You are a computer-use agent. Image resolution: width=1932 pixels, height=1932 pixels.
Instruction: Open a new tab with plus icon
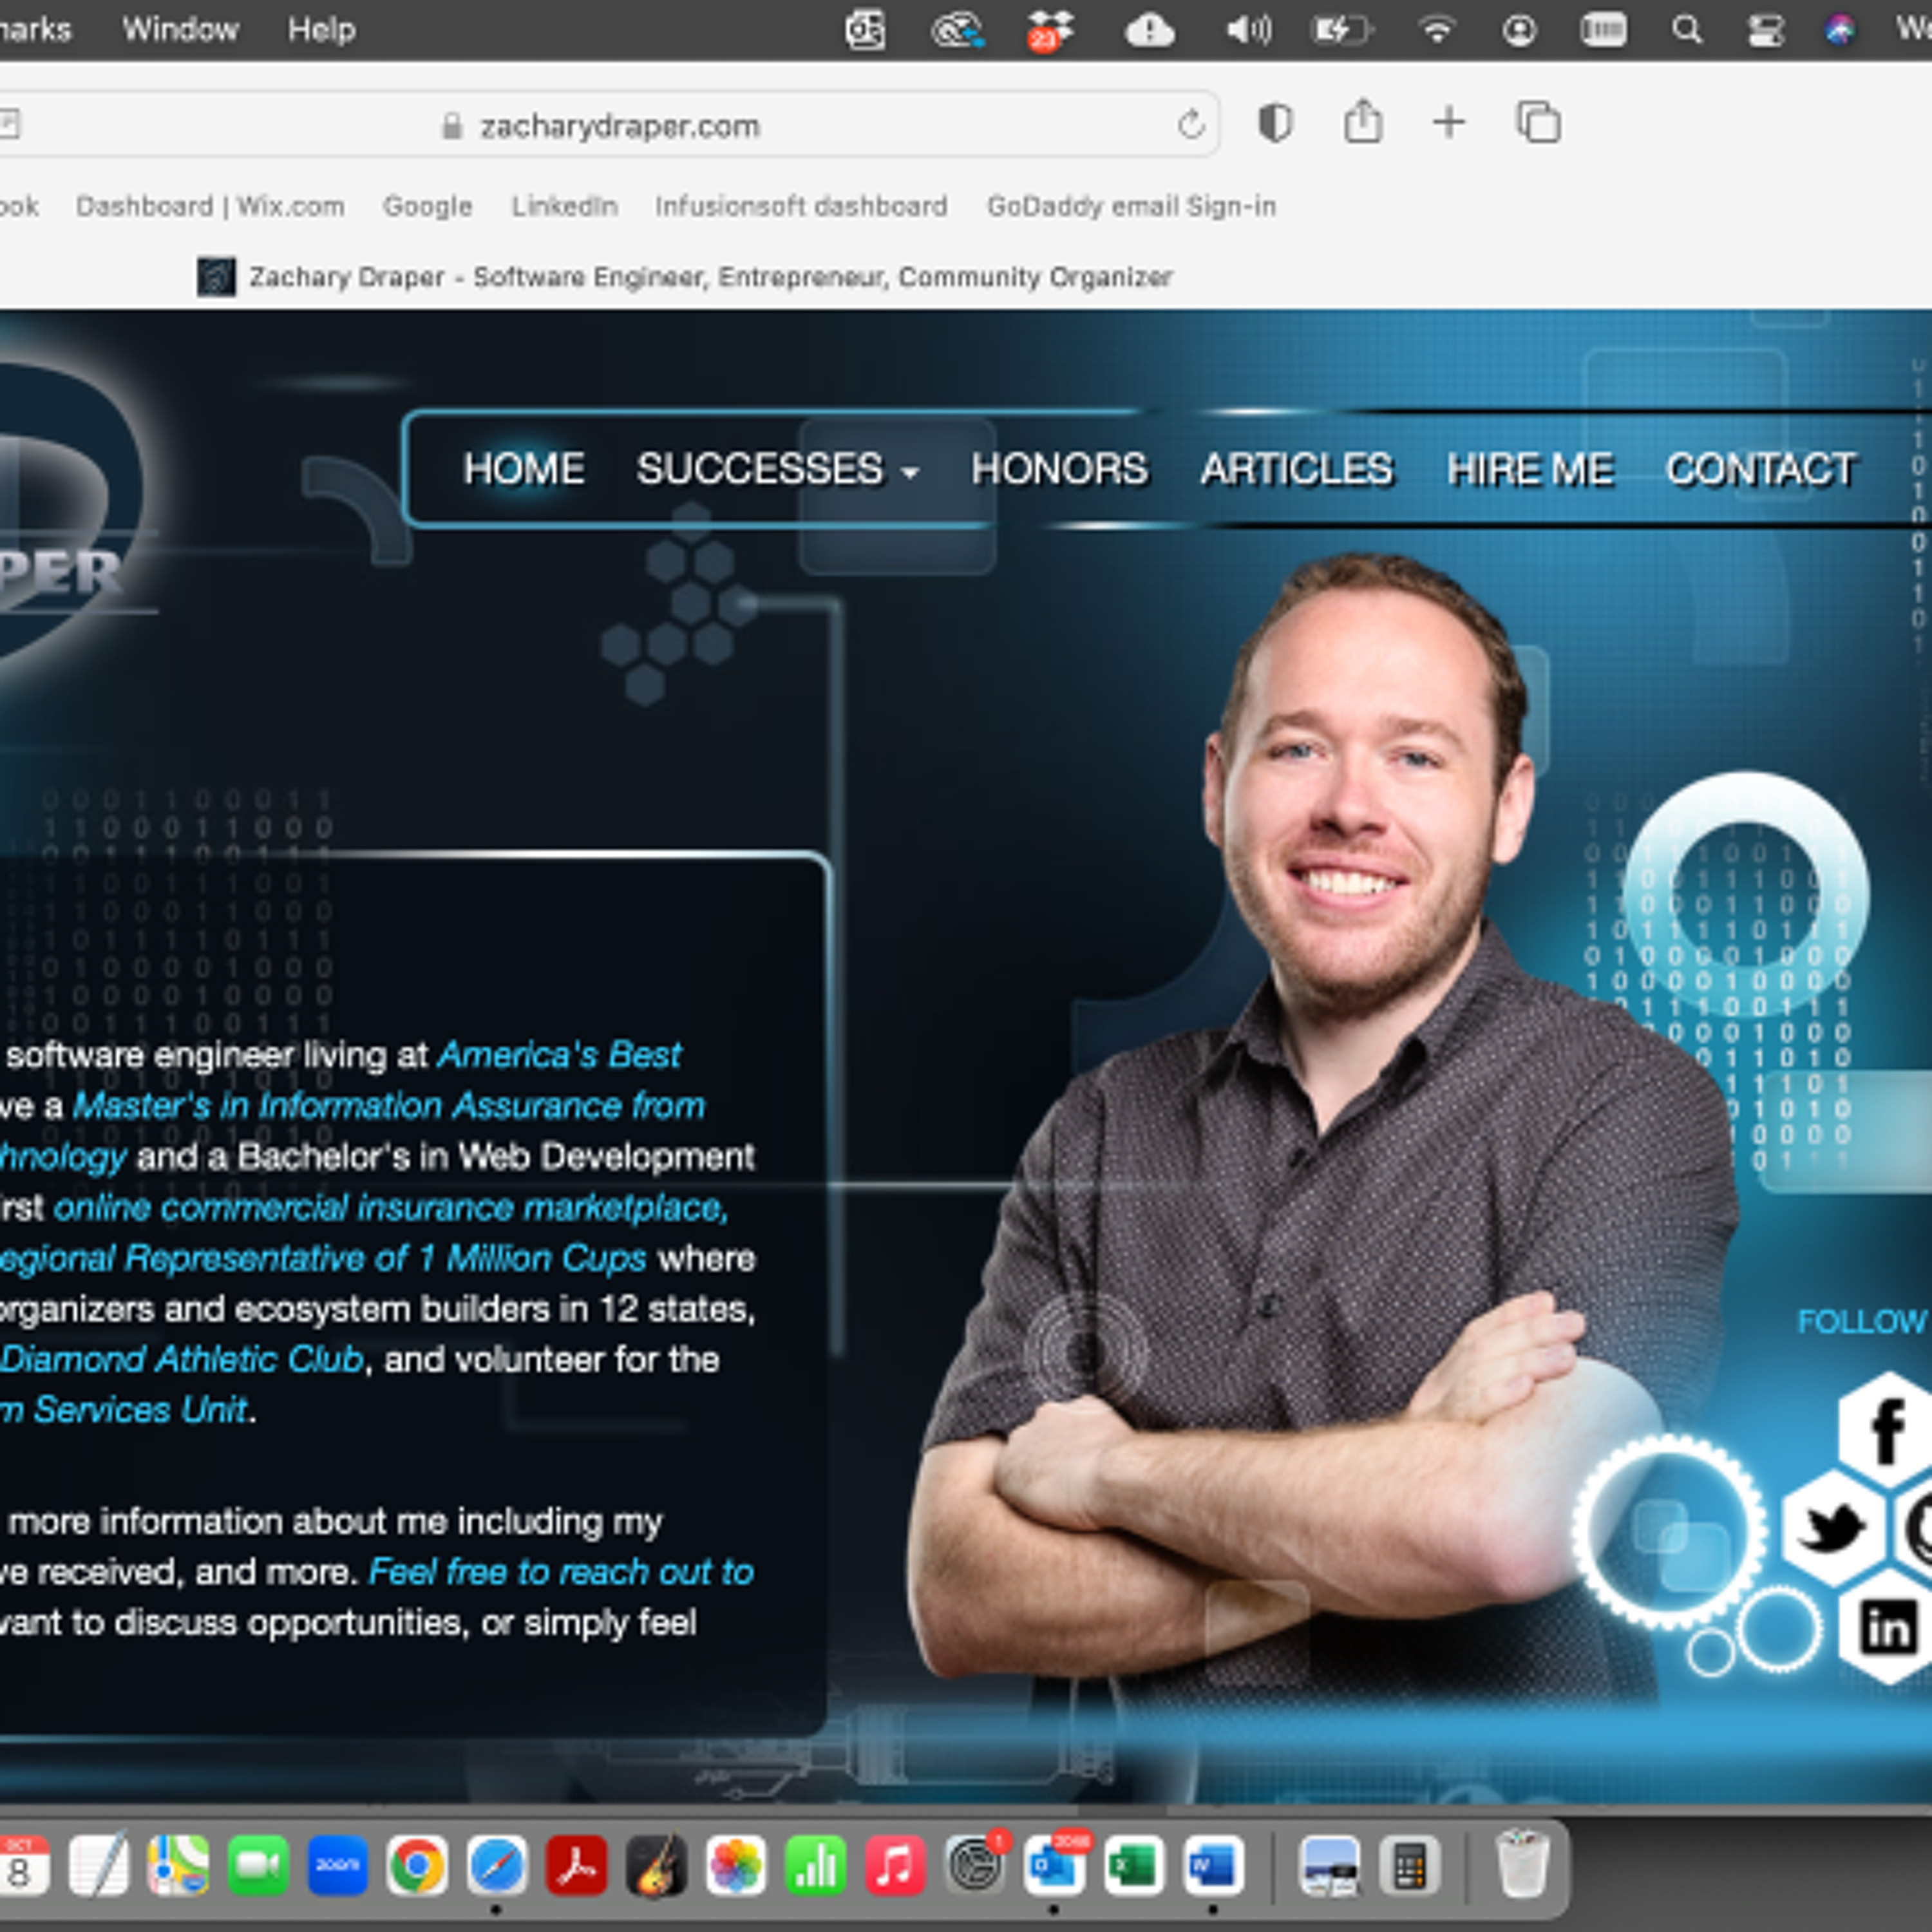click(x=1449, y=122)
